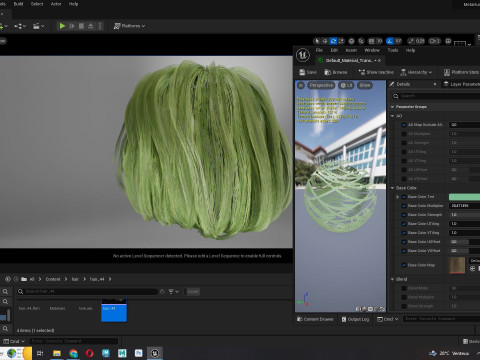Switch to the Layer Parameters tab
The width and height of the screenshot is (480, 360).
pos(461,84)
